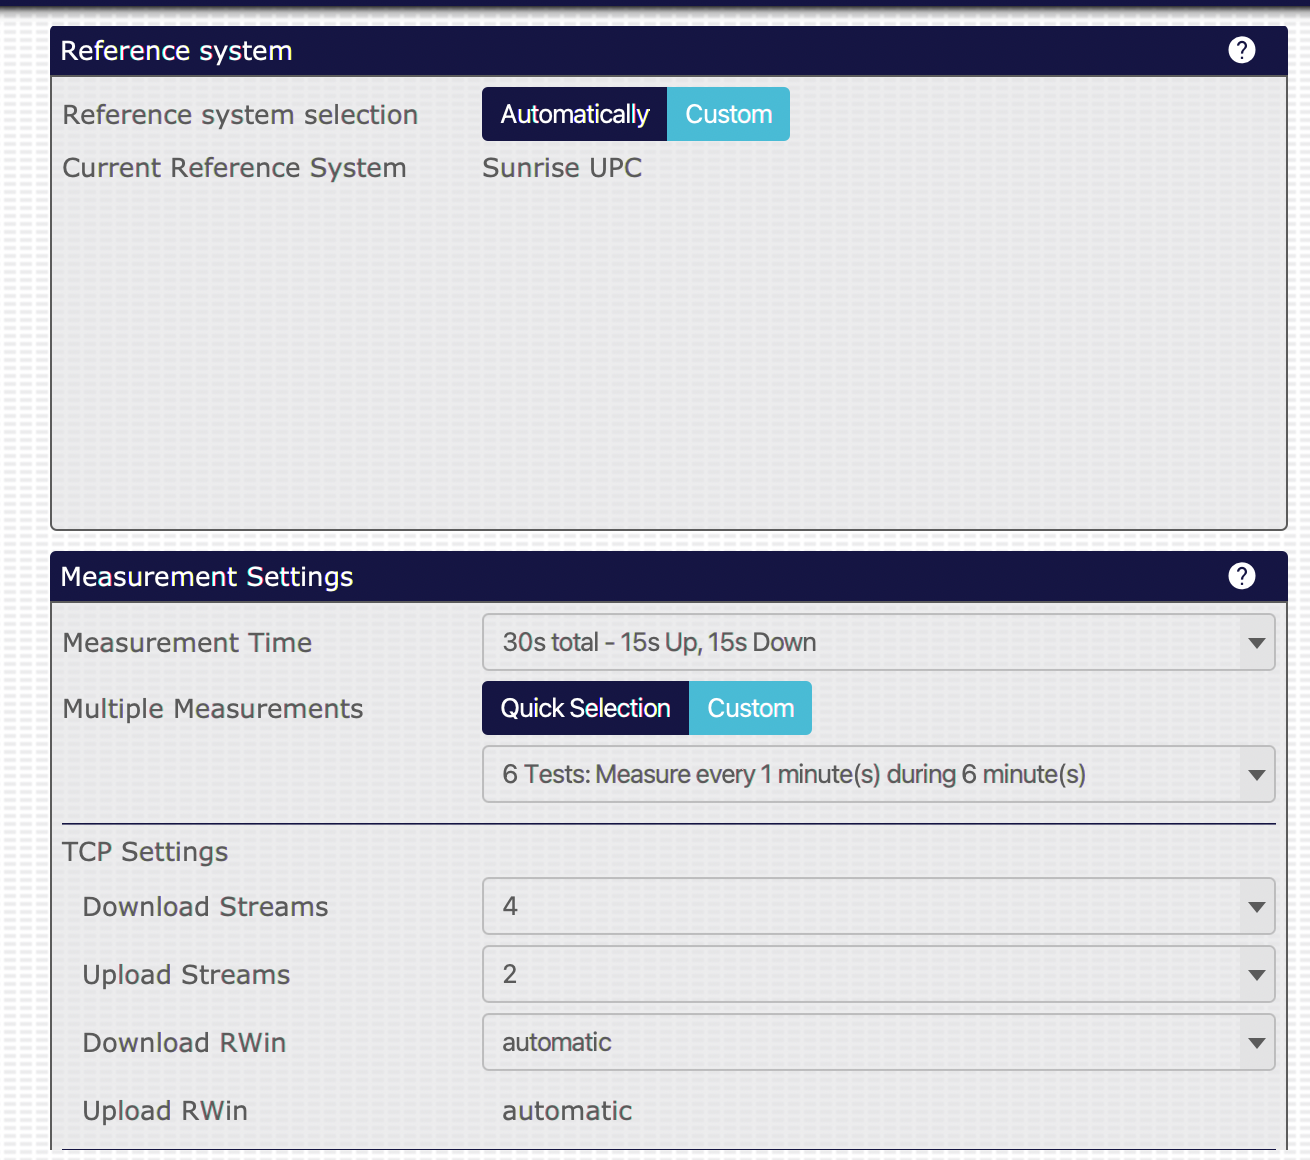
Task: Click the TCP Settings section label
Action: pyautogui.click(x=145, y=852)
